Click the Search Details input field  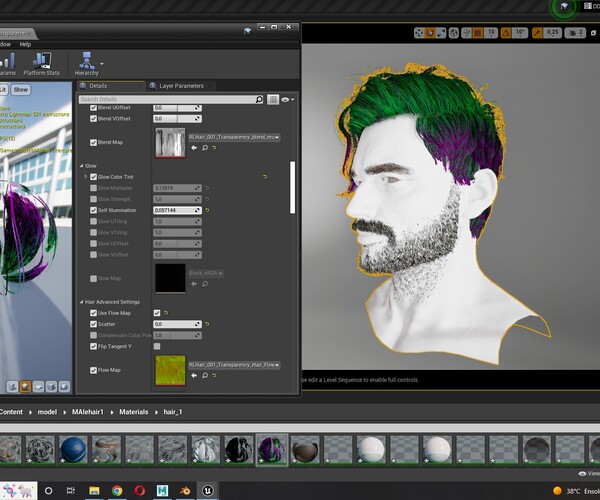coord(171,99)
